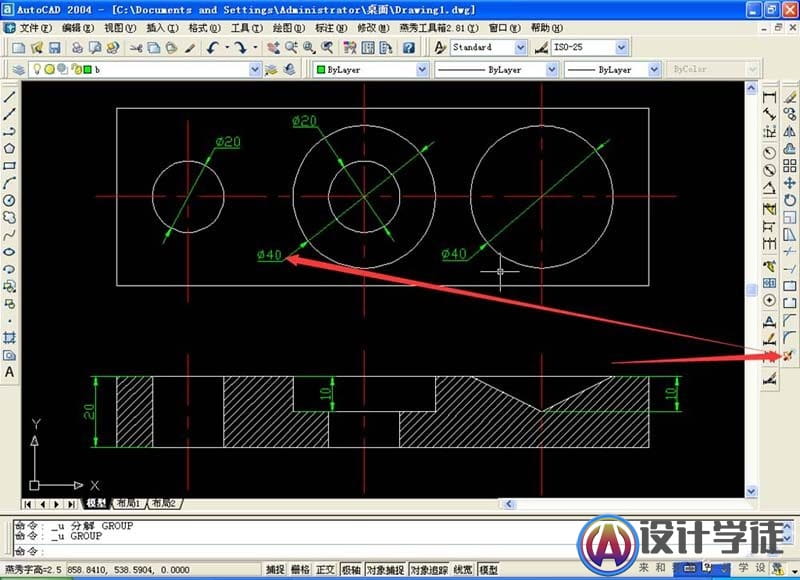Screen dimensions: 800x580
Task: Select the Aligned dimension tool
Action: tap(769, 114)
